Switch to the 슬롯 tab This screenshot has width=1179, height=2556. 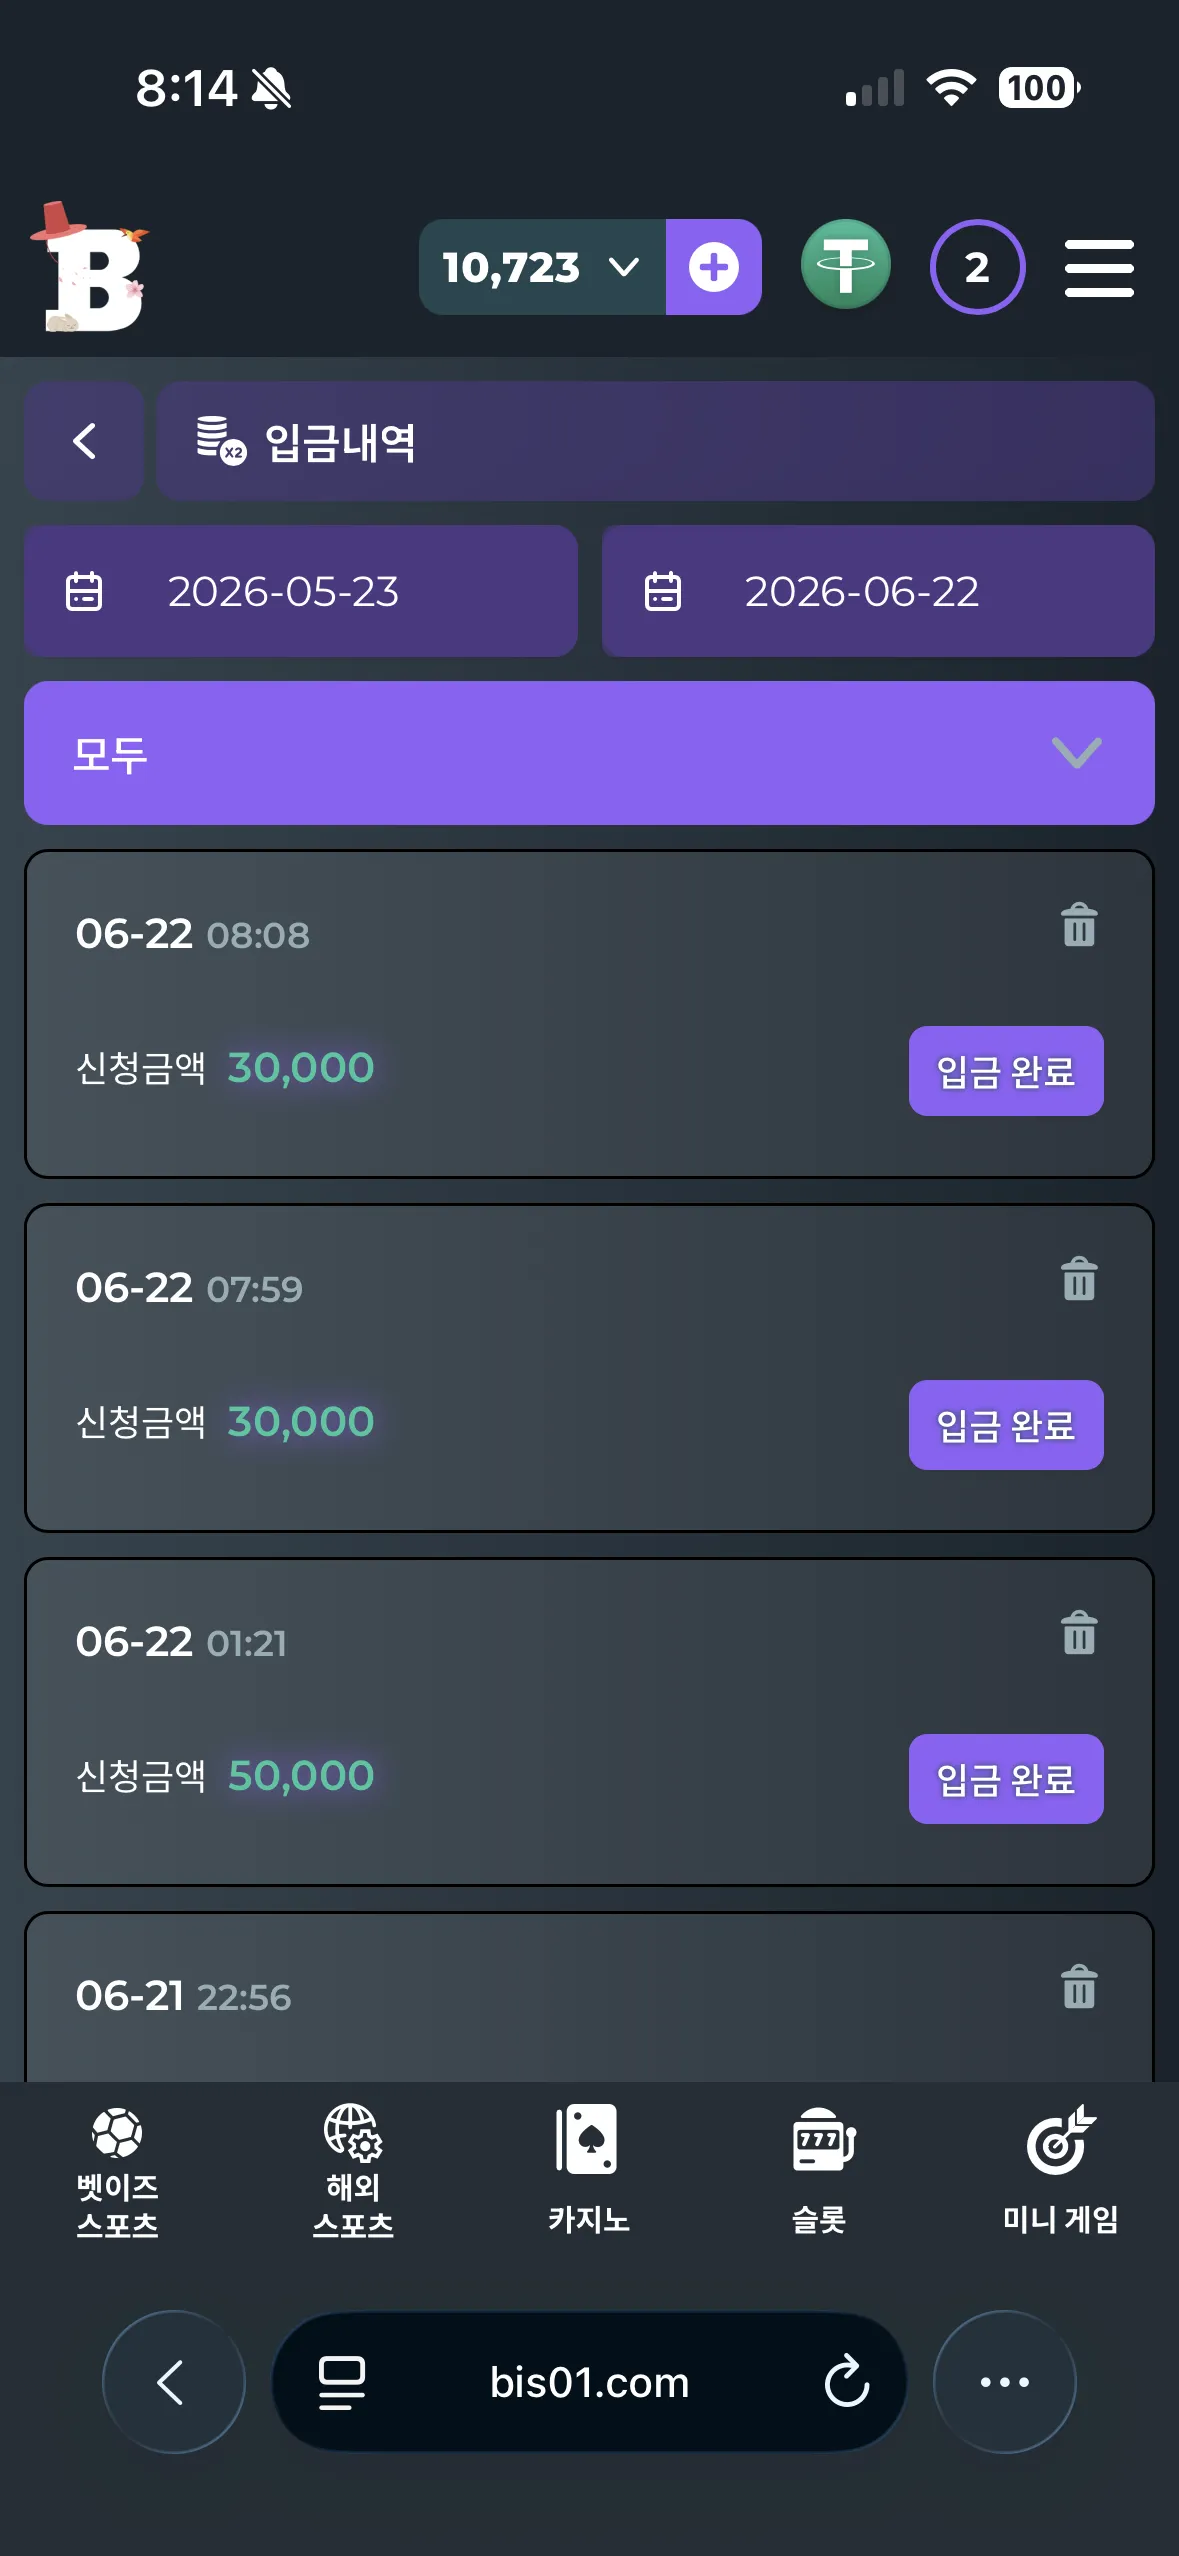822,2169
